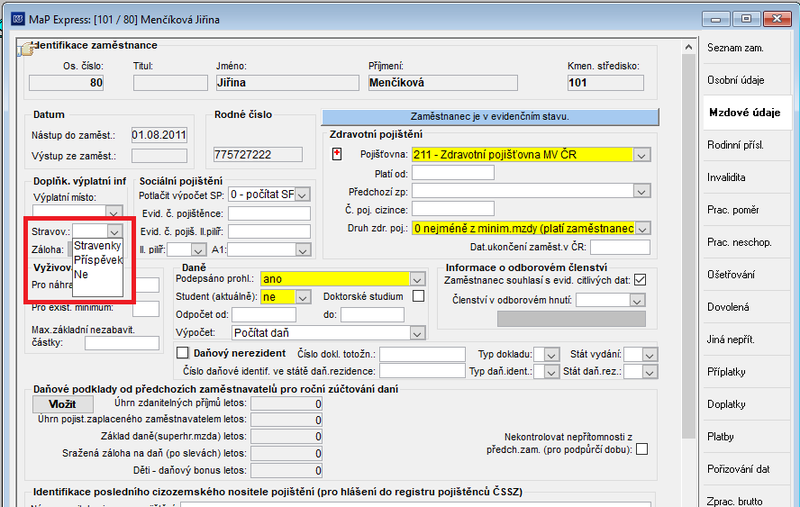Check the Daňový nerezident checkbox
Screen dimensions: 800x507
point(183,353)
